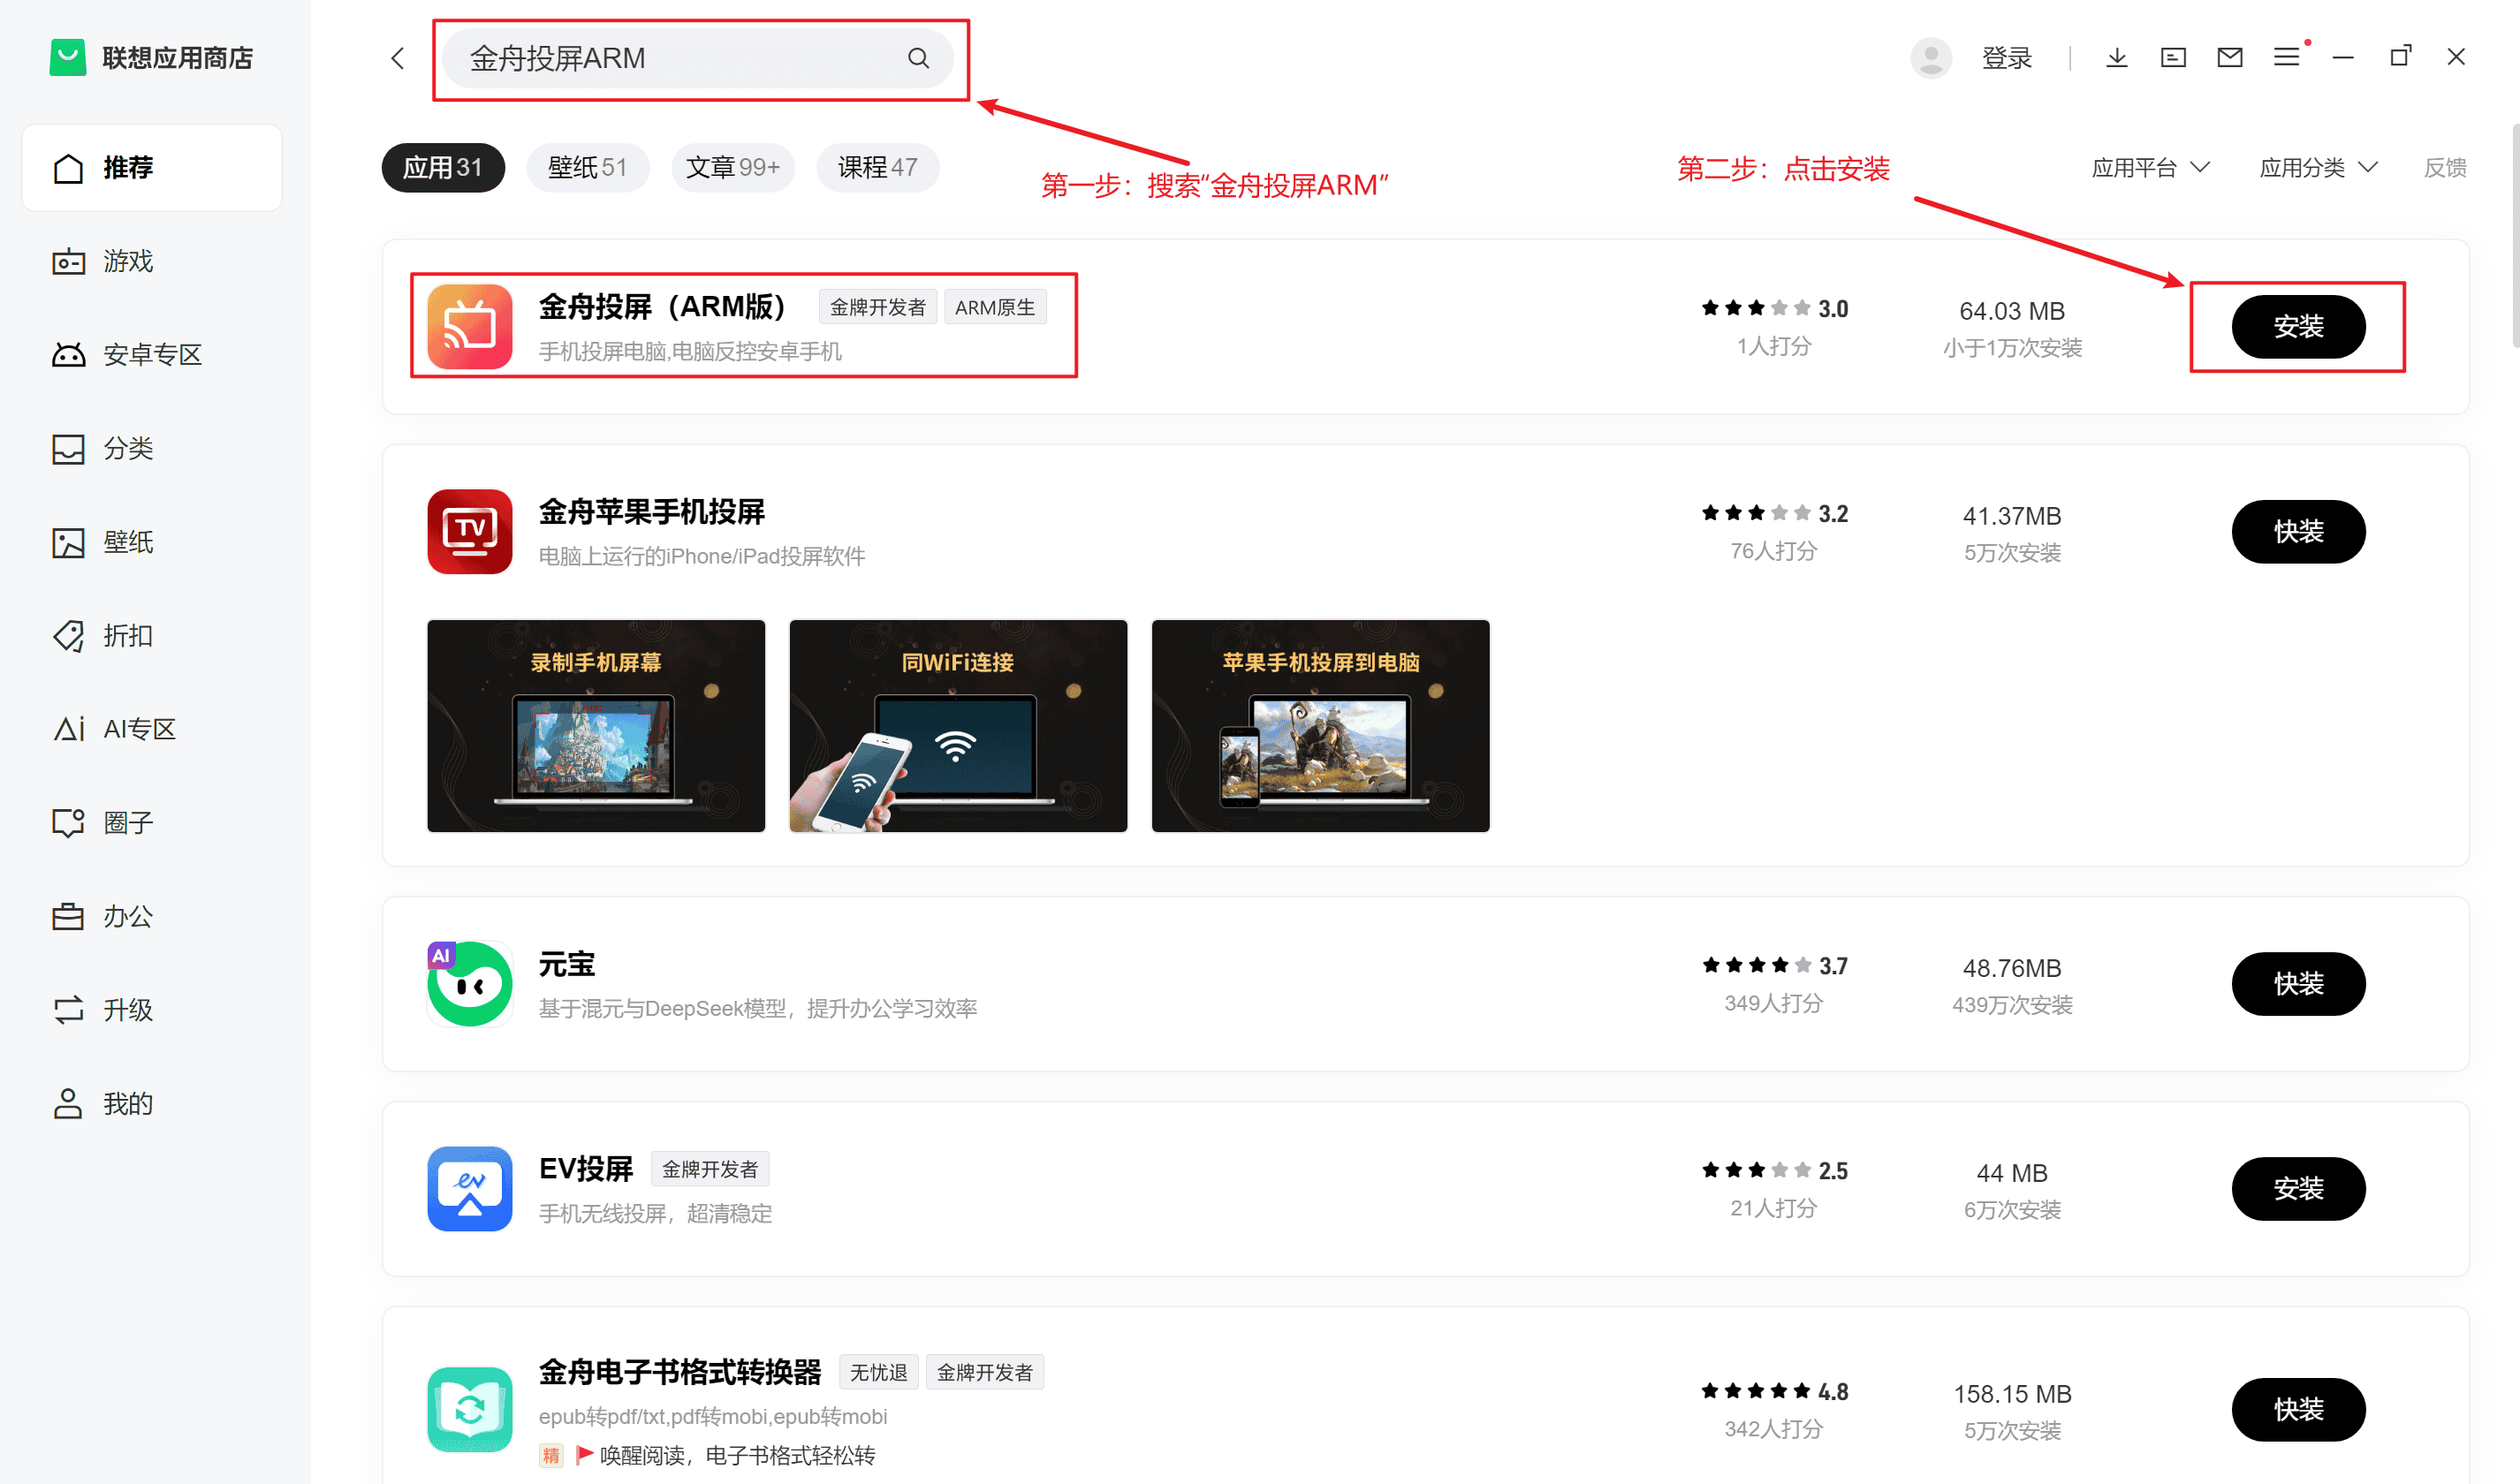Screen dimensions: 2520x1484
Task: Open the EV投屏 title
Action: pyautogui.click(x=586, y=1169)
